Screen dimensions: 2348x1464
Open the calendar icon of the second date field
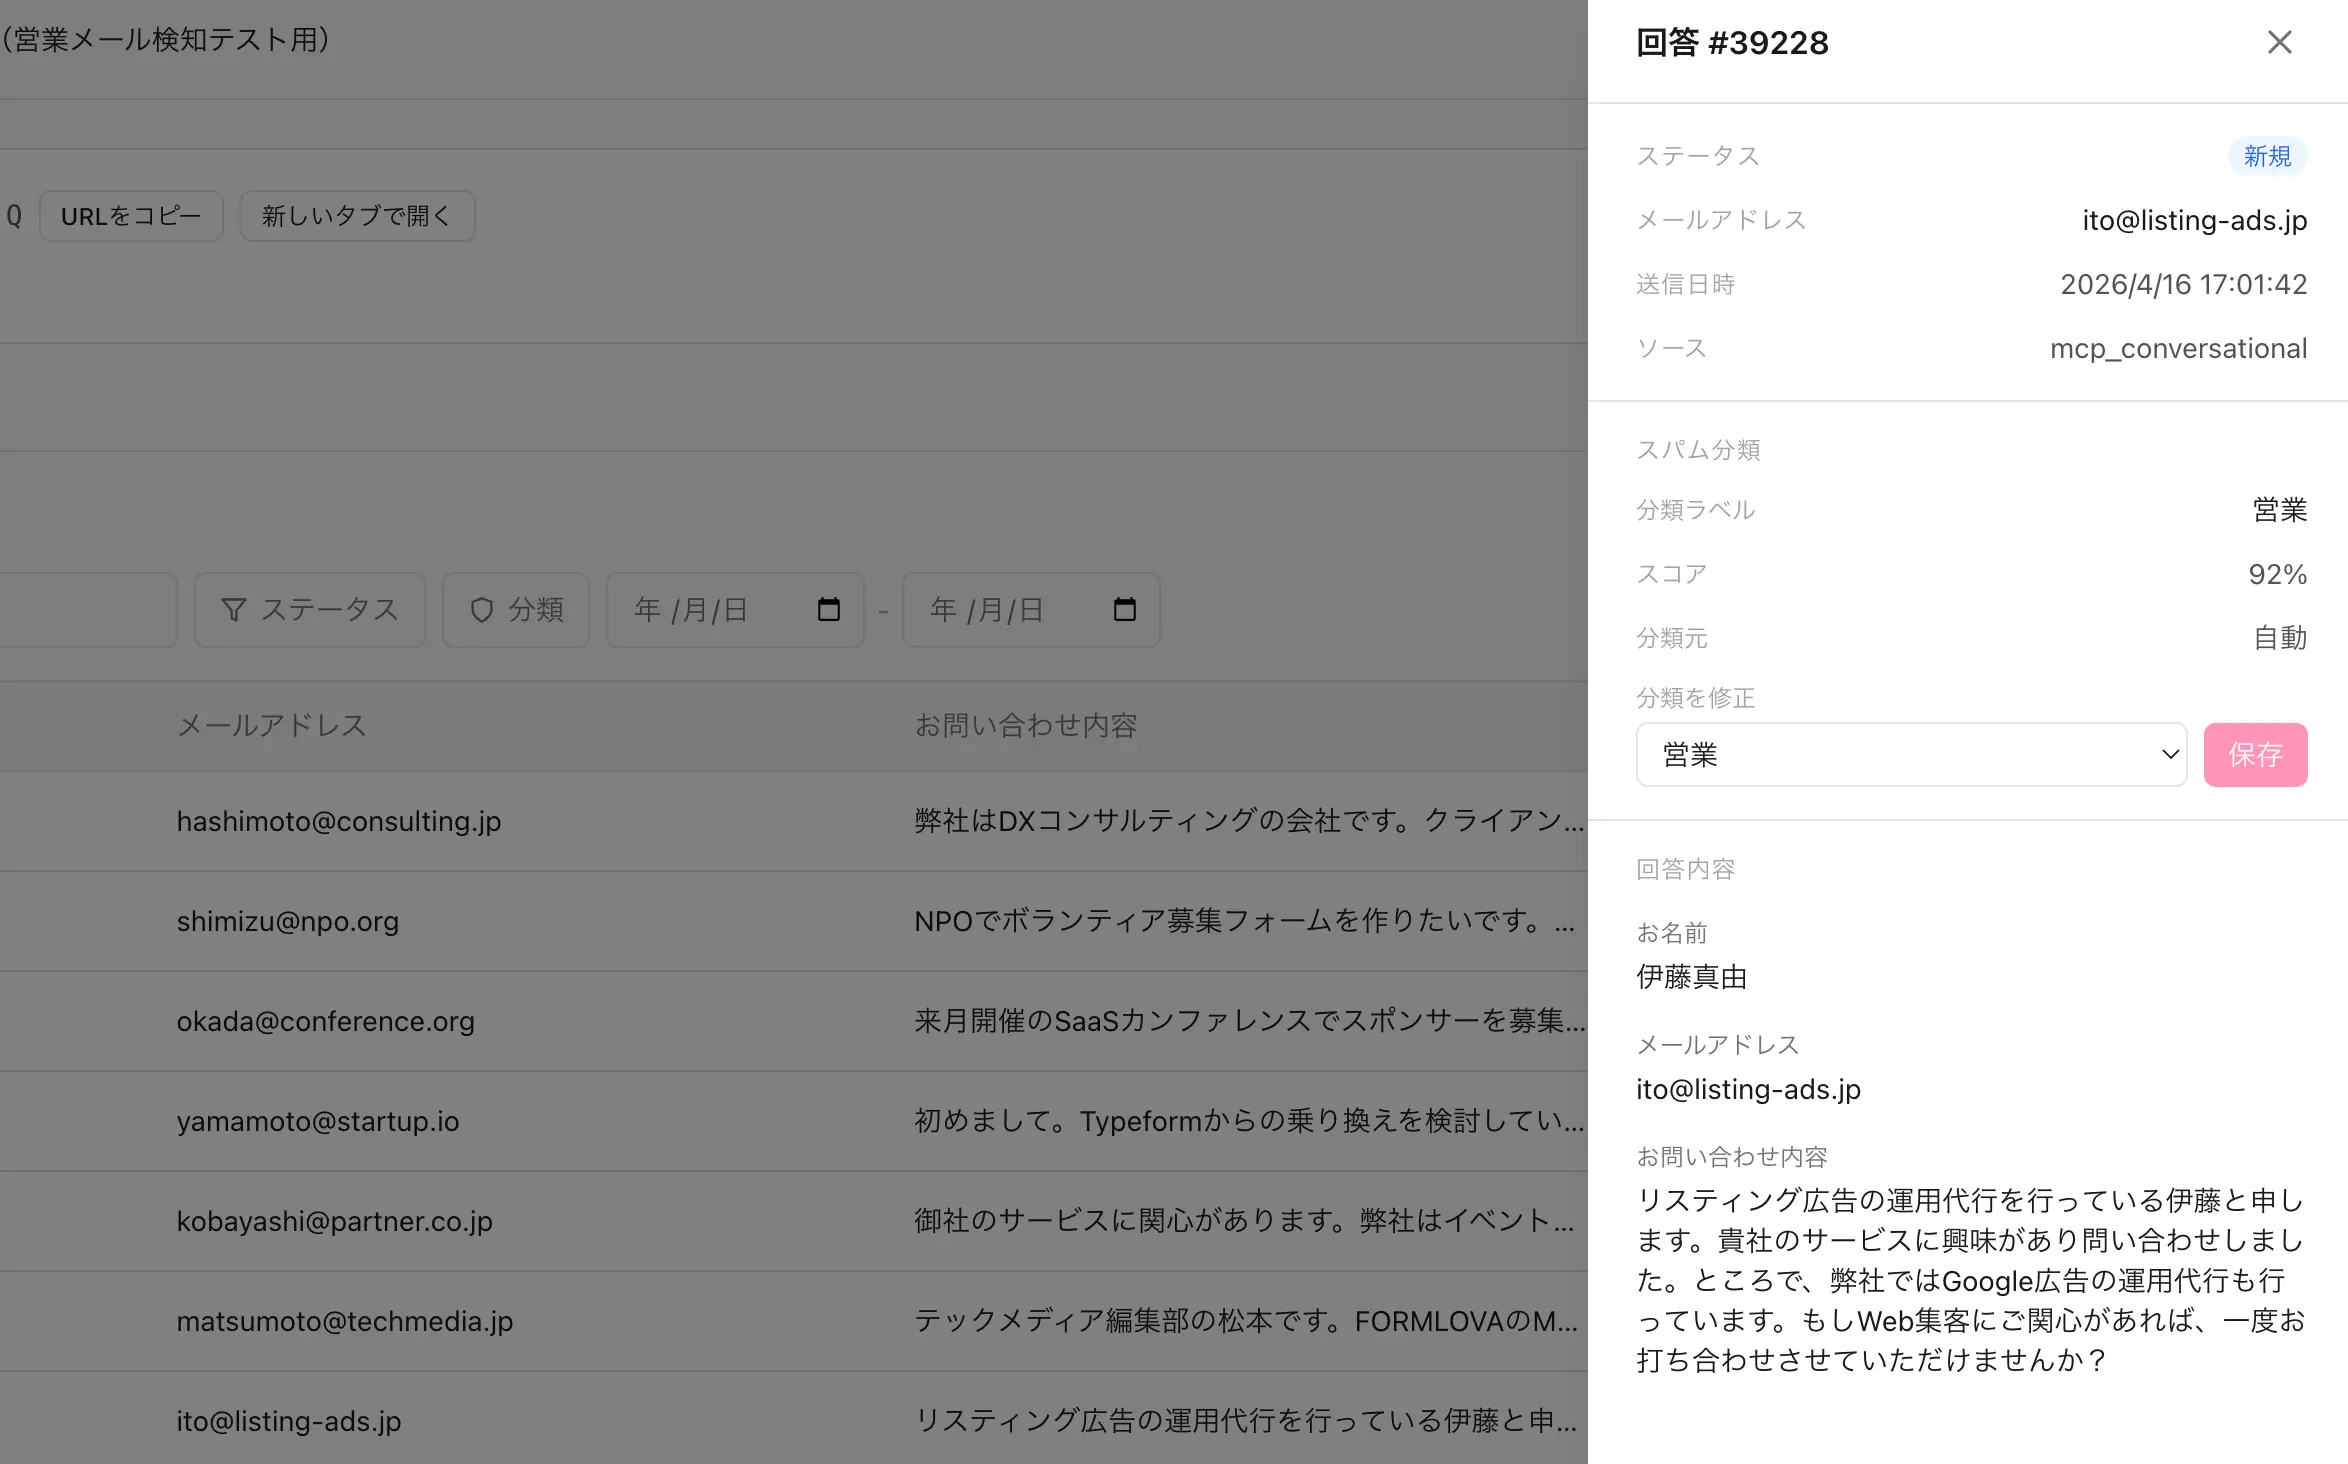pos(1124,610)
